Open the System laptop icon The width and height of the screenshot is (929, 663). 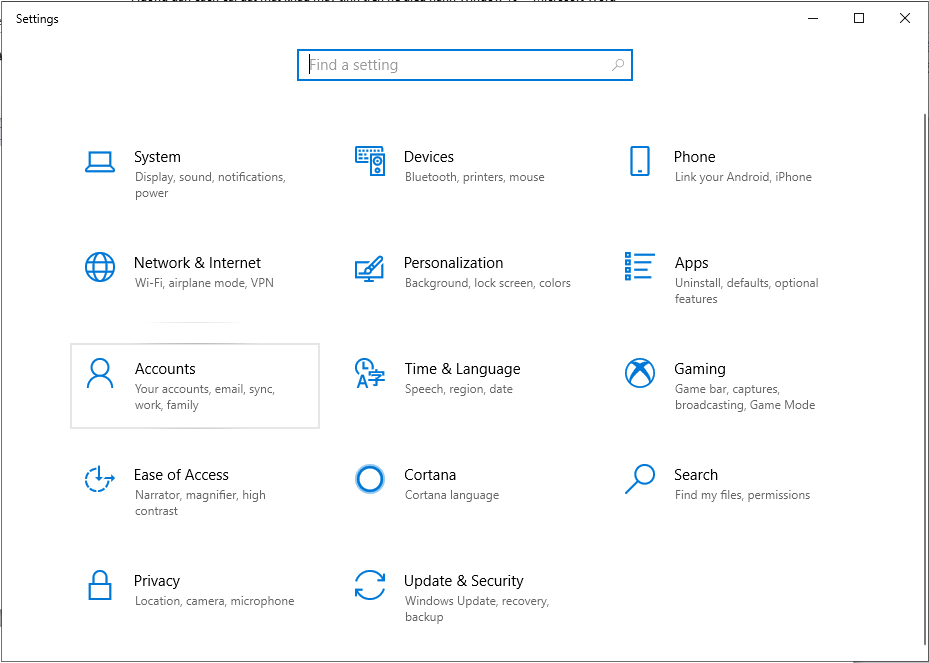pyautogui.click(x=100, y=161)
